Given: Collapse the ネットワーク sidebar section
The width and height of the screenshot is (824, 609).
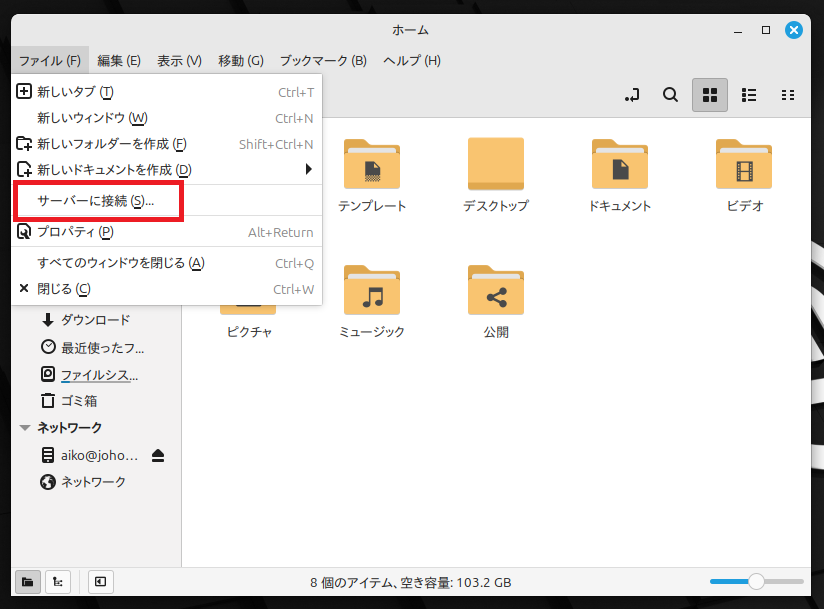Looking at the screenshot, I should [26, 428].
